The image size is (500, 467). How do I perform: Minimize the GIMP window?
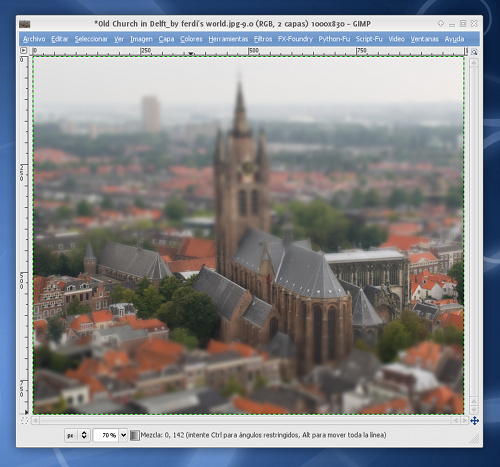coord(452,24)
